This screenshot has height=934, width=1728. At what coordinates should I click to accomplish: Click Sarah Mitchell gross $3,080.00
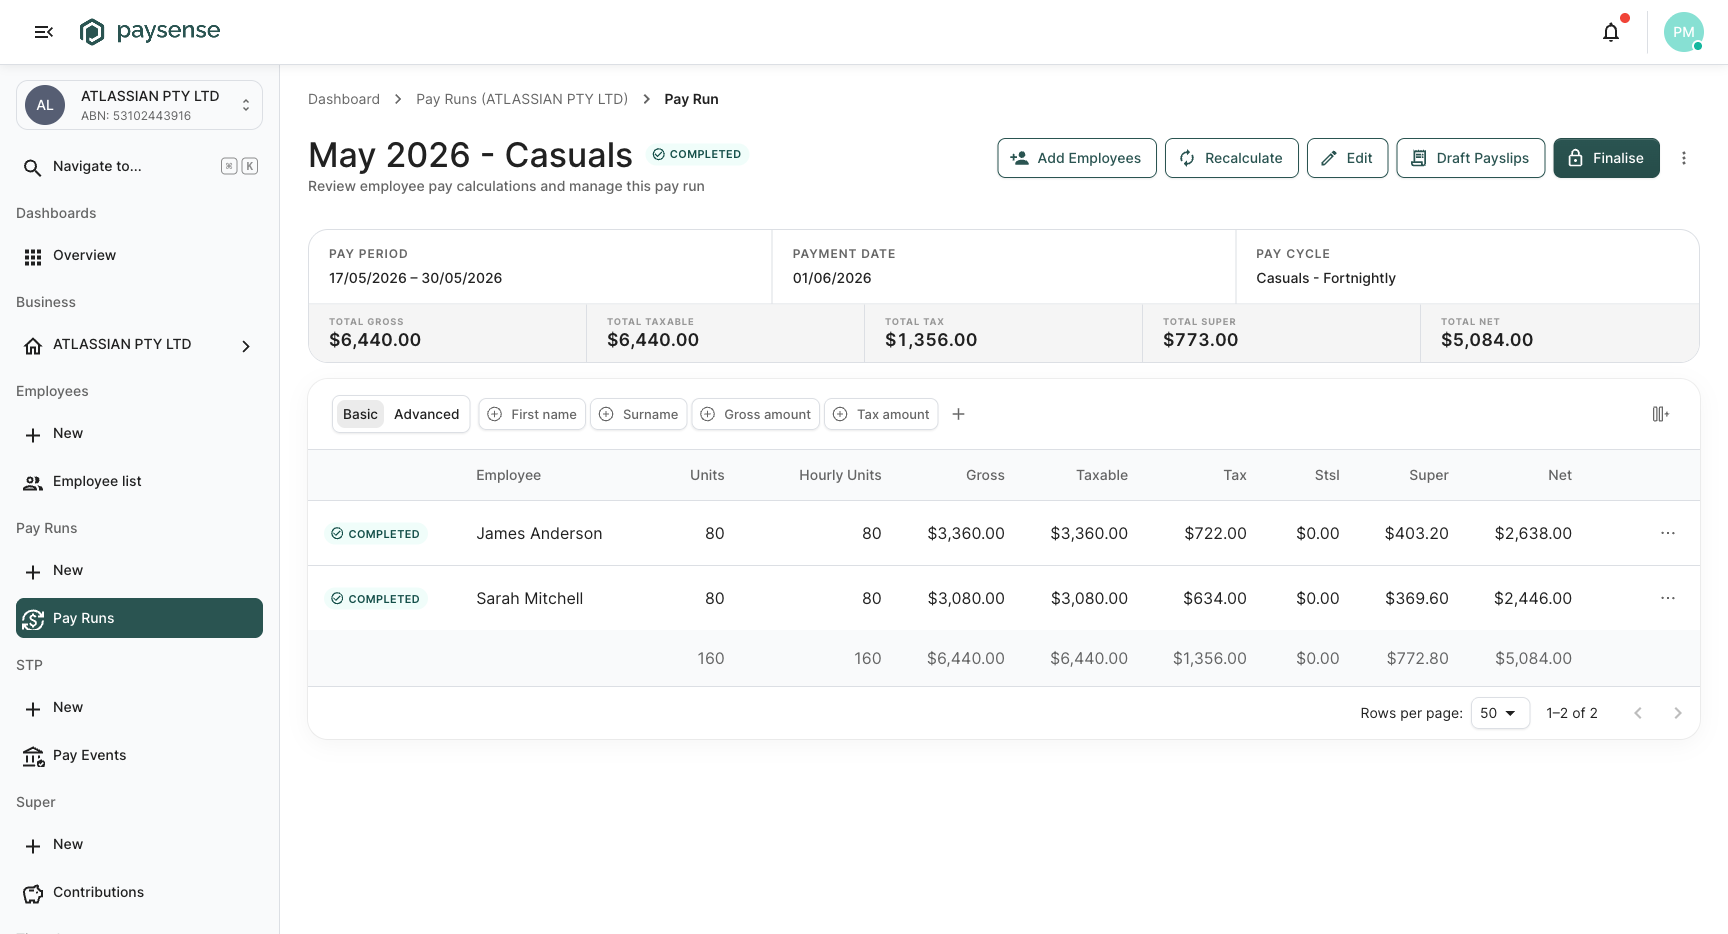[966, 599]
